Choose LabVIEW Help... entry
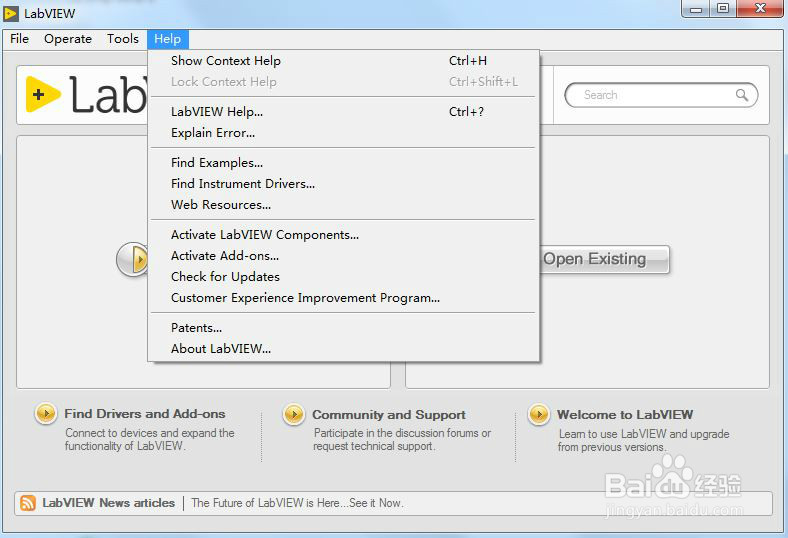The height and width of the screenshot is (538, 788). 344,112
